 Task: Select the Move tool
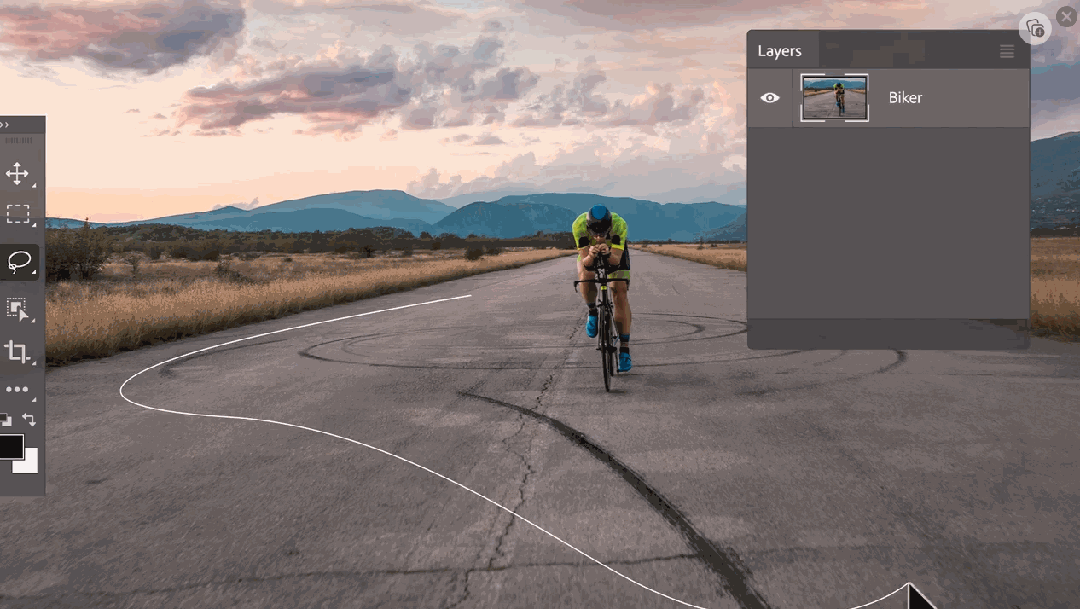pyautogui.click(x=17, y=173)
